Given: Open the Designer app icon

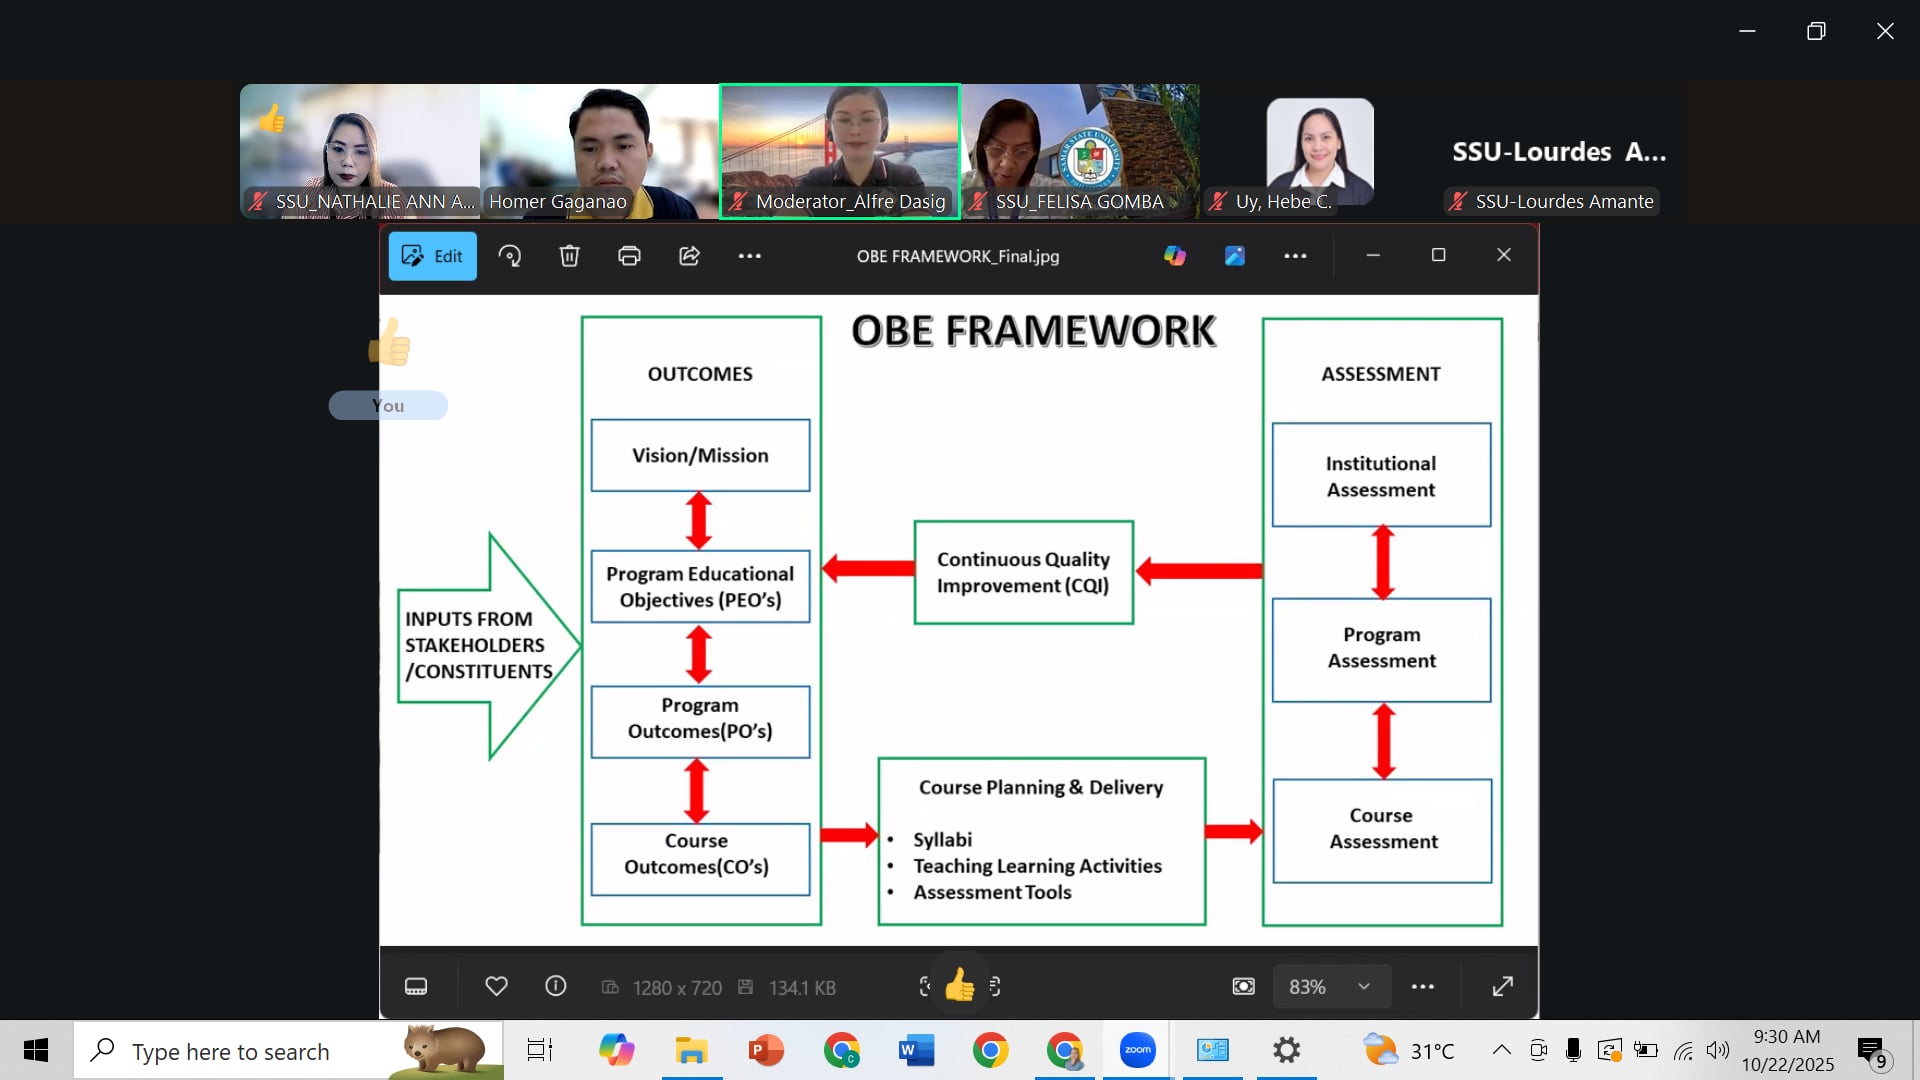Looking at the screenshot, I should (1235, 256).
